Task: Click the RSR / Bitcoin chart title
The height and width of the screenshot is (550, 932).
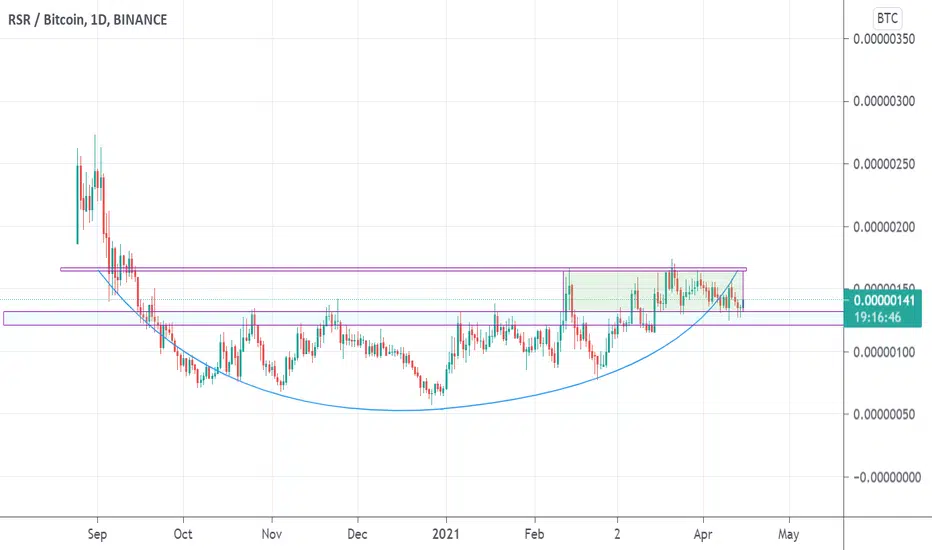Action: pos(87,20)
